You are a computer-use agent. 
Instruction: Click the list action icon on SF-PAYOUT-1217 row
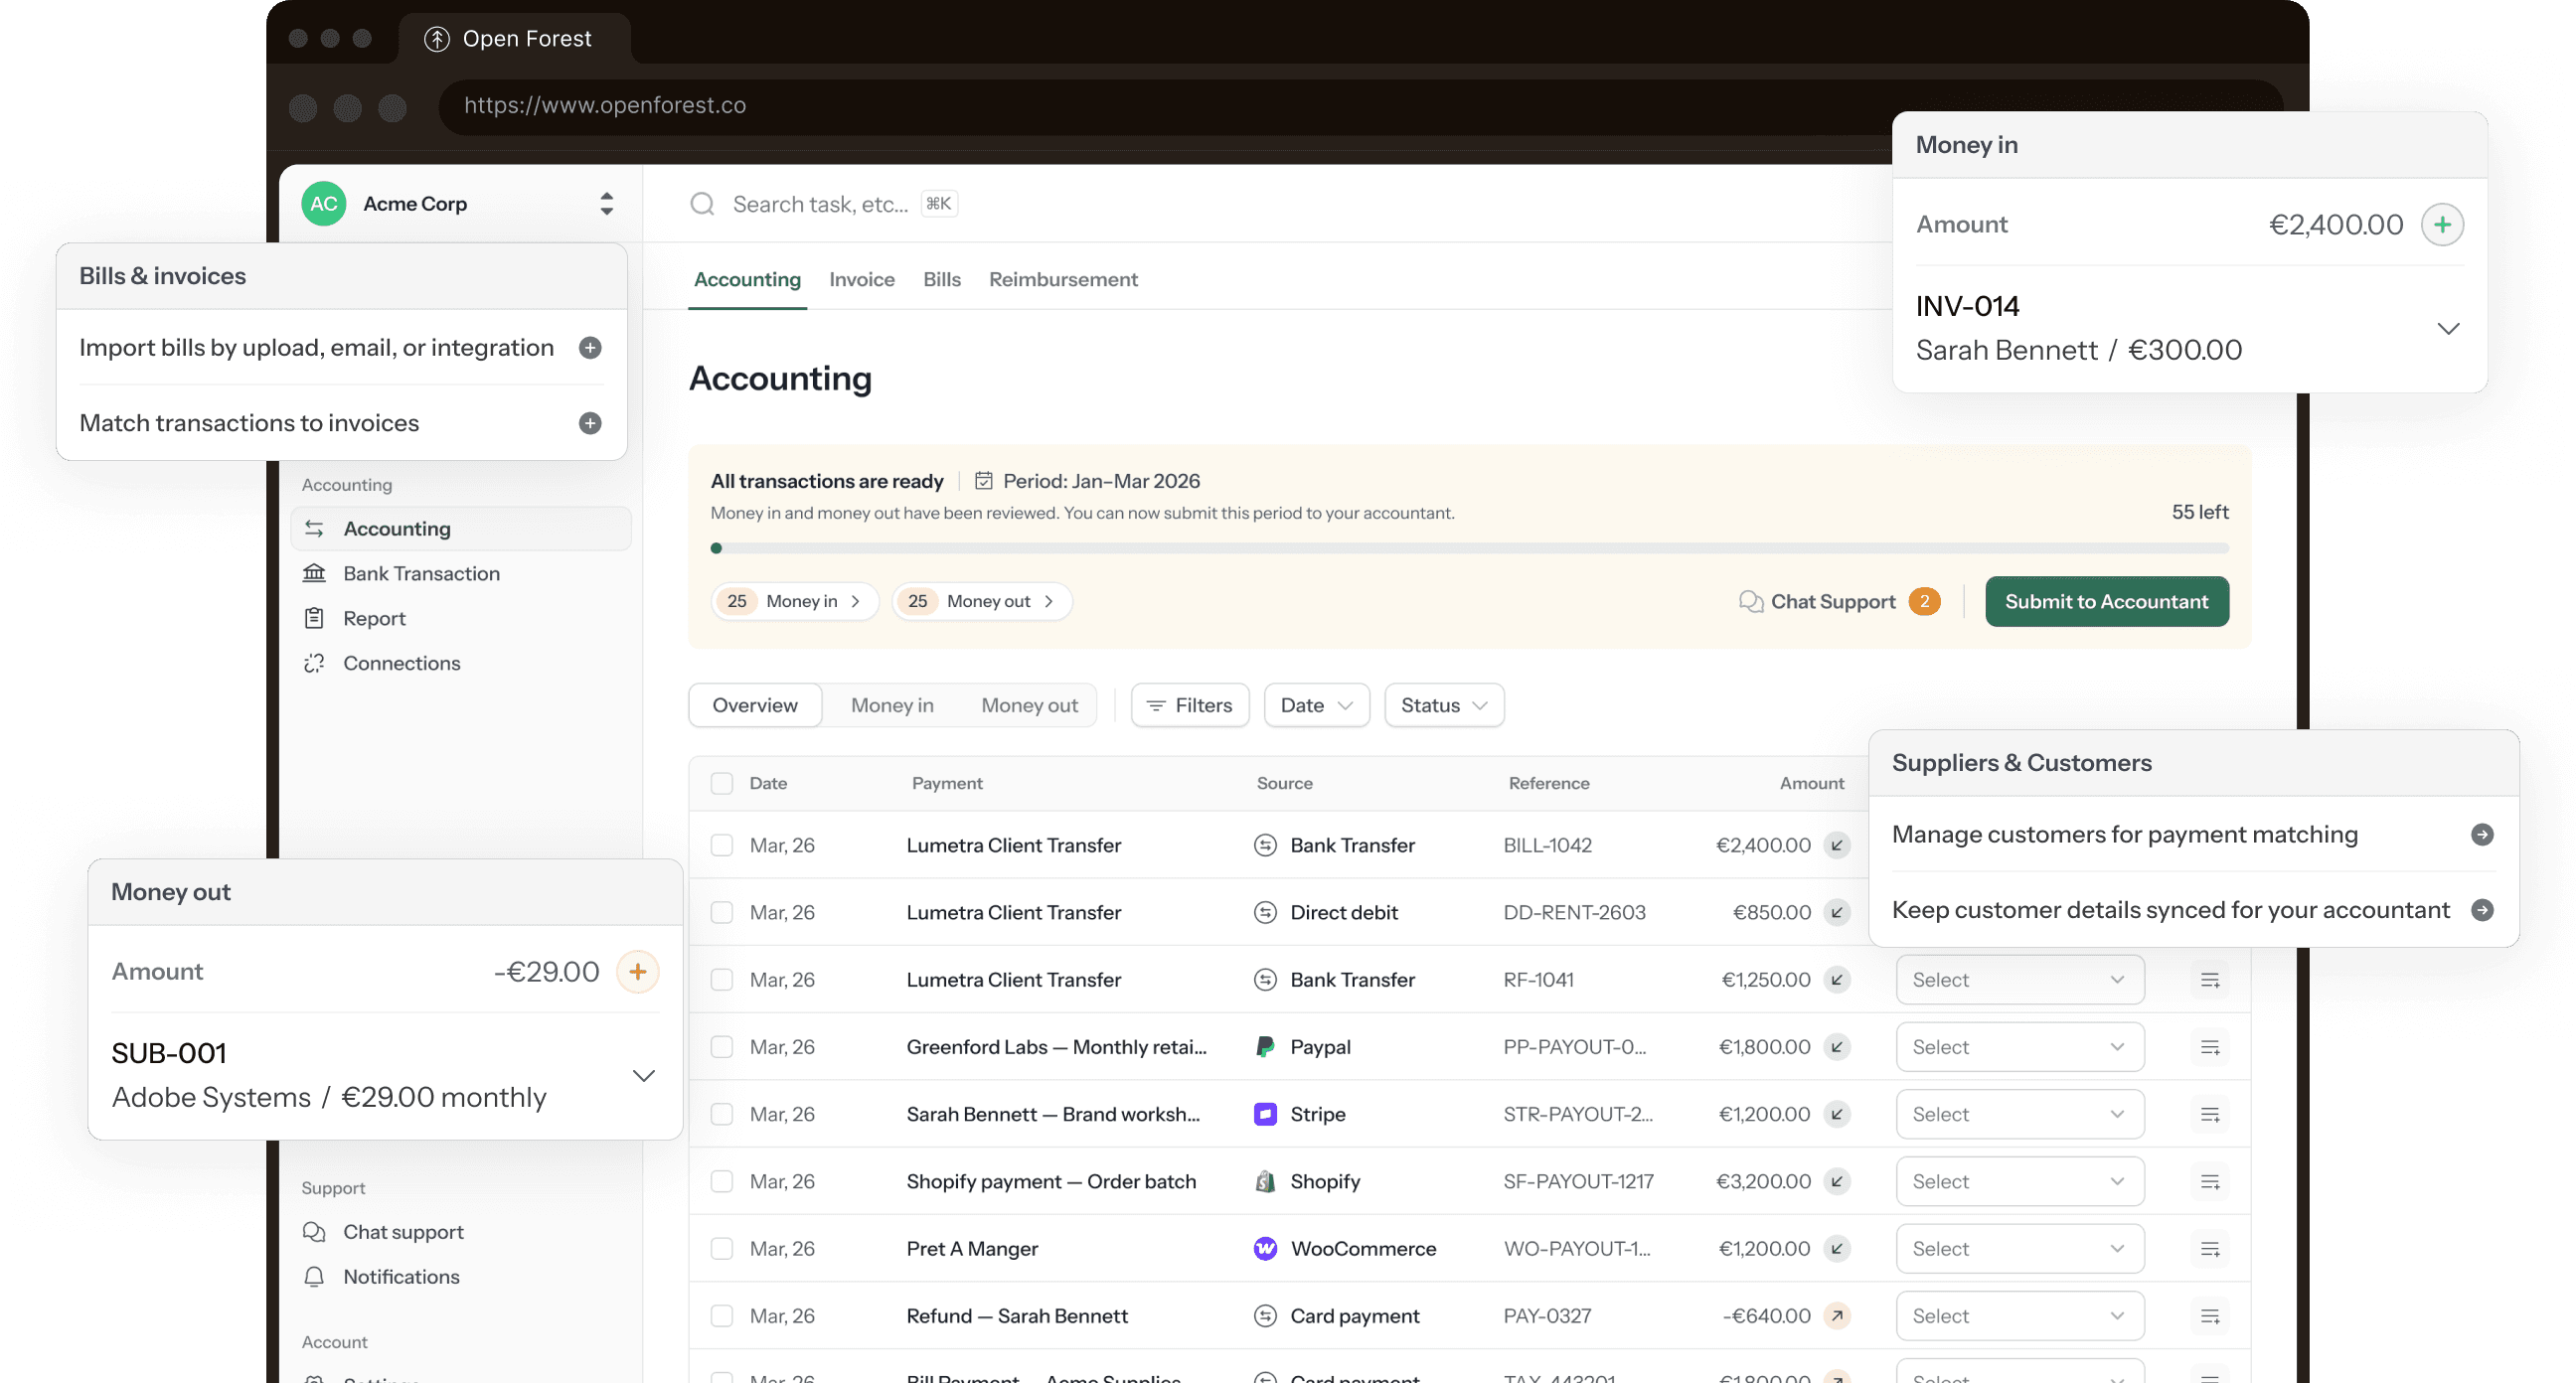pyautogui.click(x=2209, y=1182)
